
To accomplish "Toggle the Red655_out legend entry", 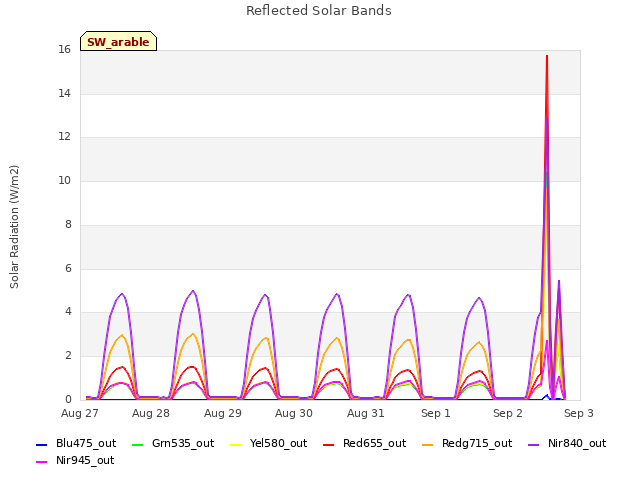I will pyautogui.click(x=364, y=444).
